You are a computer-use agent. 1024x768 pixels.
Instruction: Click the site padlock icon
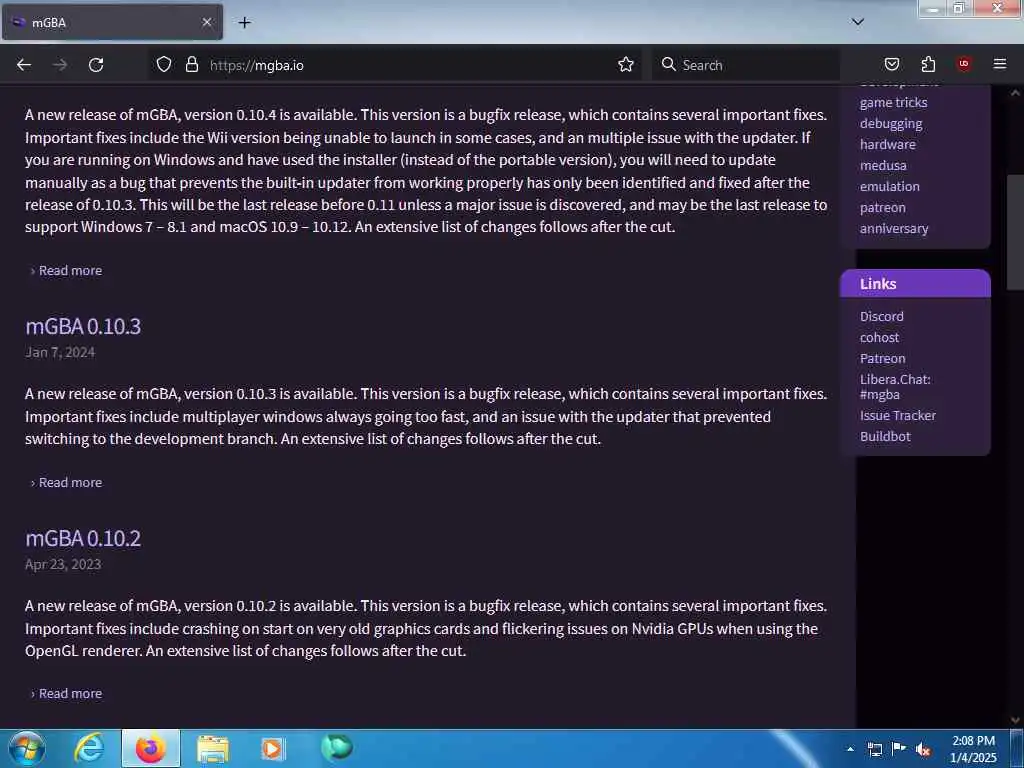click(191, 65)
